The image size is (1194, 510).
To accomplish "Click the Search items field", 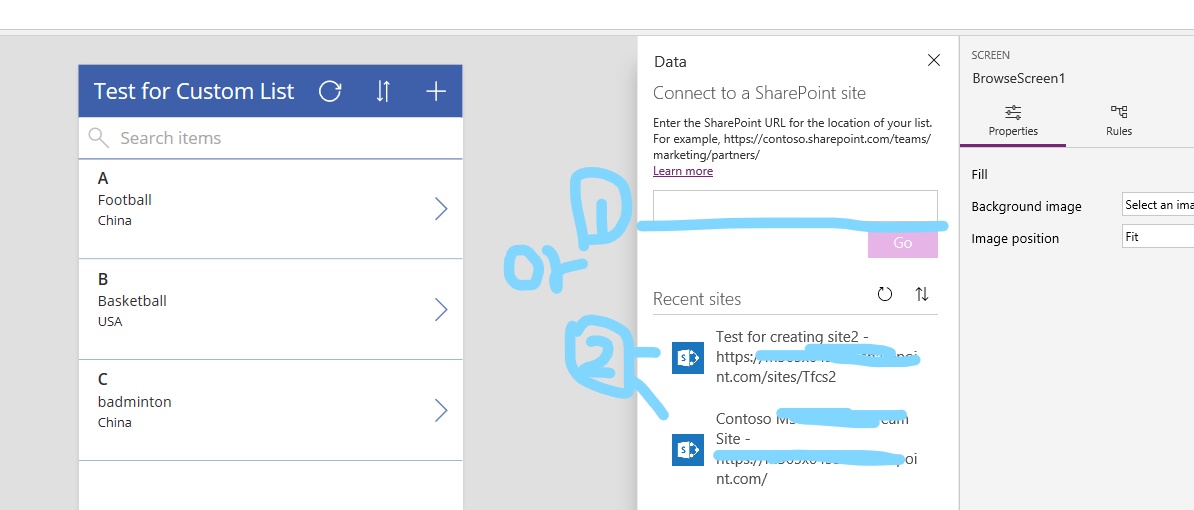I will (270, 138).
